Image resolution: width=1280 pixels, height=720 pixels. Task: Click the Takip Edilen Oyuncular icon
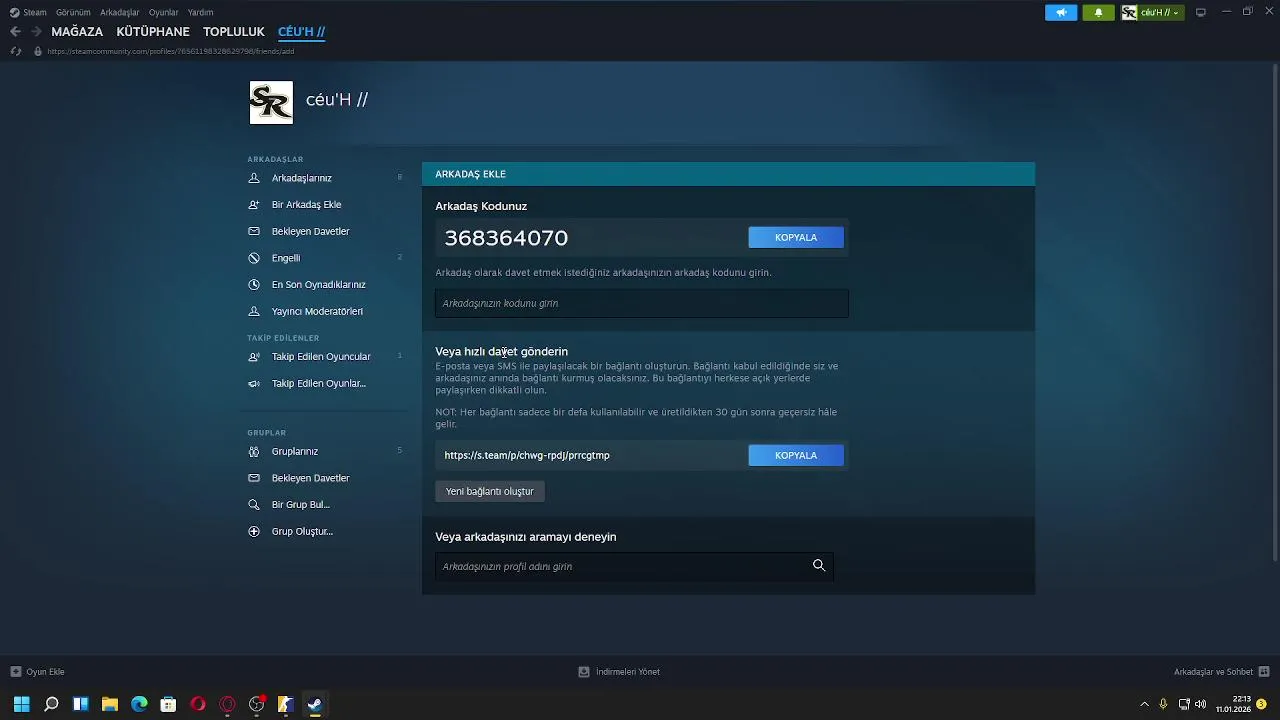pyautogui.click(x=254, y=357)
